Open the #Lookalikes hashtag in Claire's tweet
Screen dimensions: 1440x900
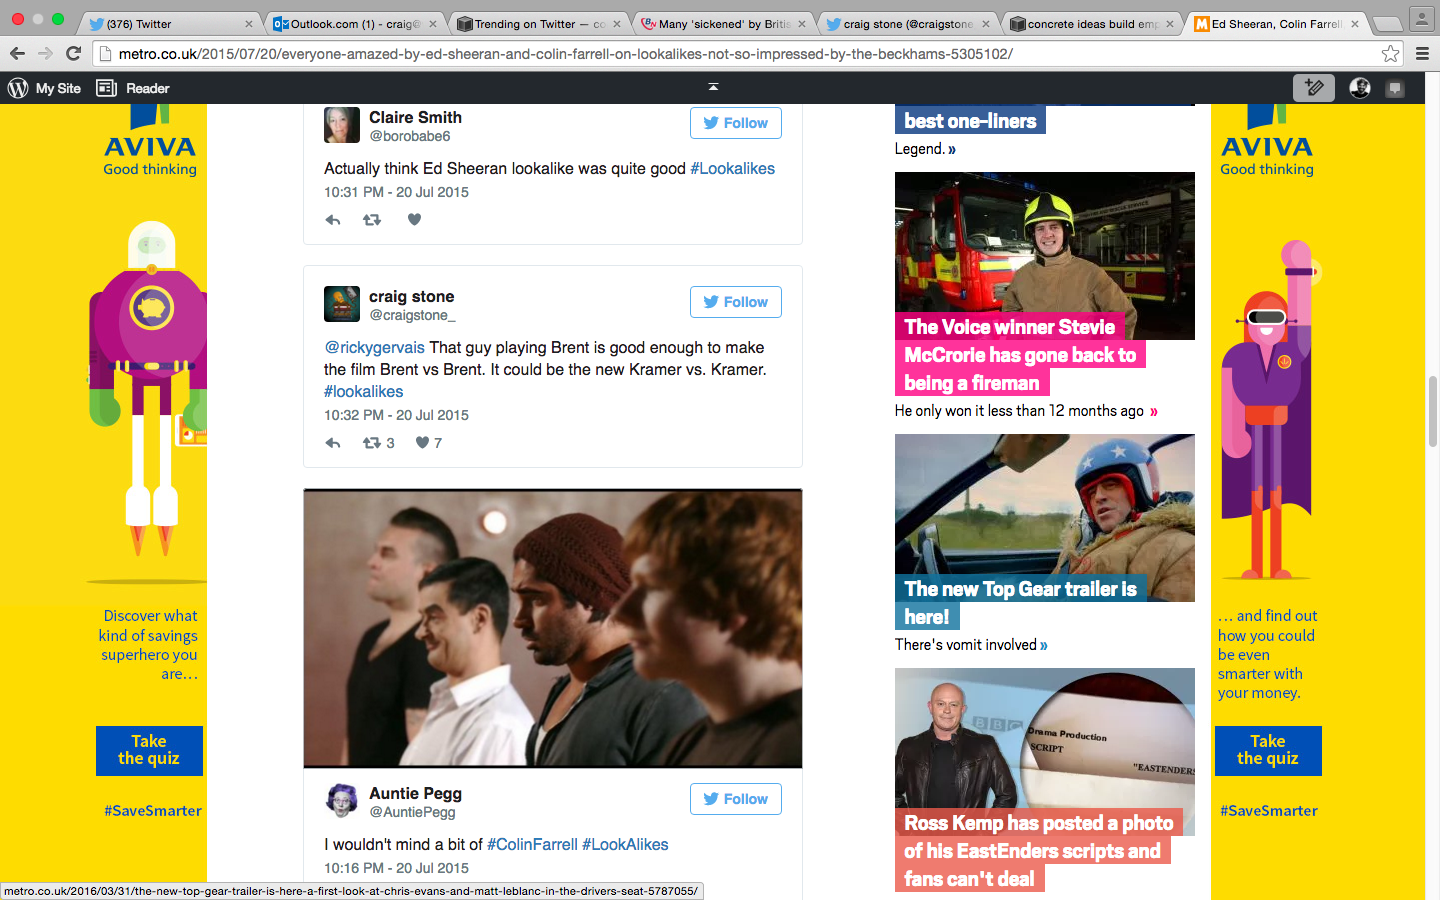pyautogui.click(x=732, y=168)
